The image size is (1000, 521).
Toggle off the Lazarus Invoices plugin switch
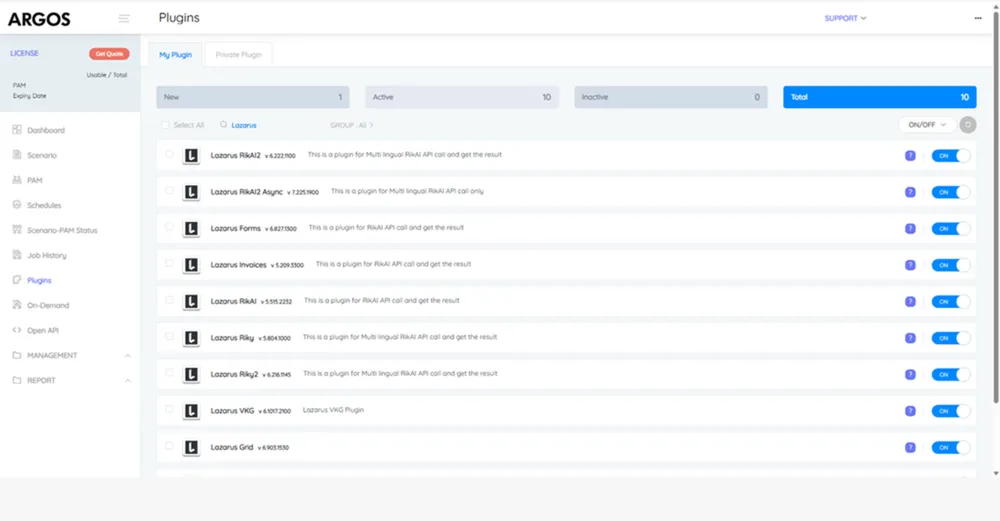[x=950, y=265]
